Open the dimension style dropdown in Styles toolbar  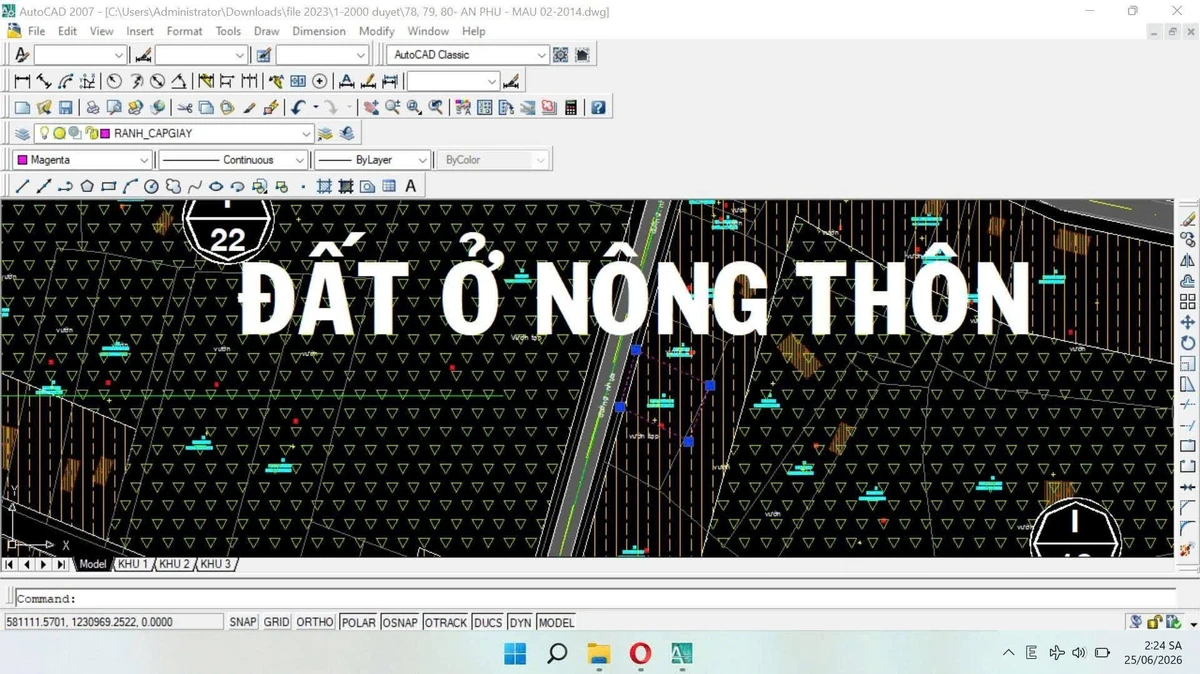click(x=201, y=55)
